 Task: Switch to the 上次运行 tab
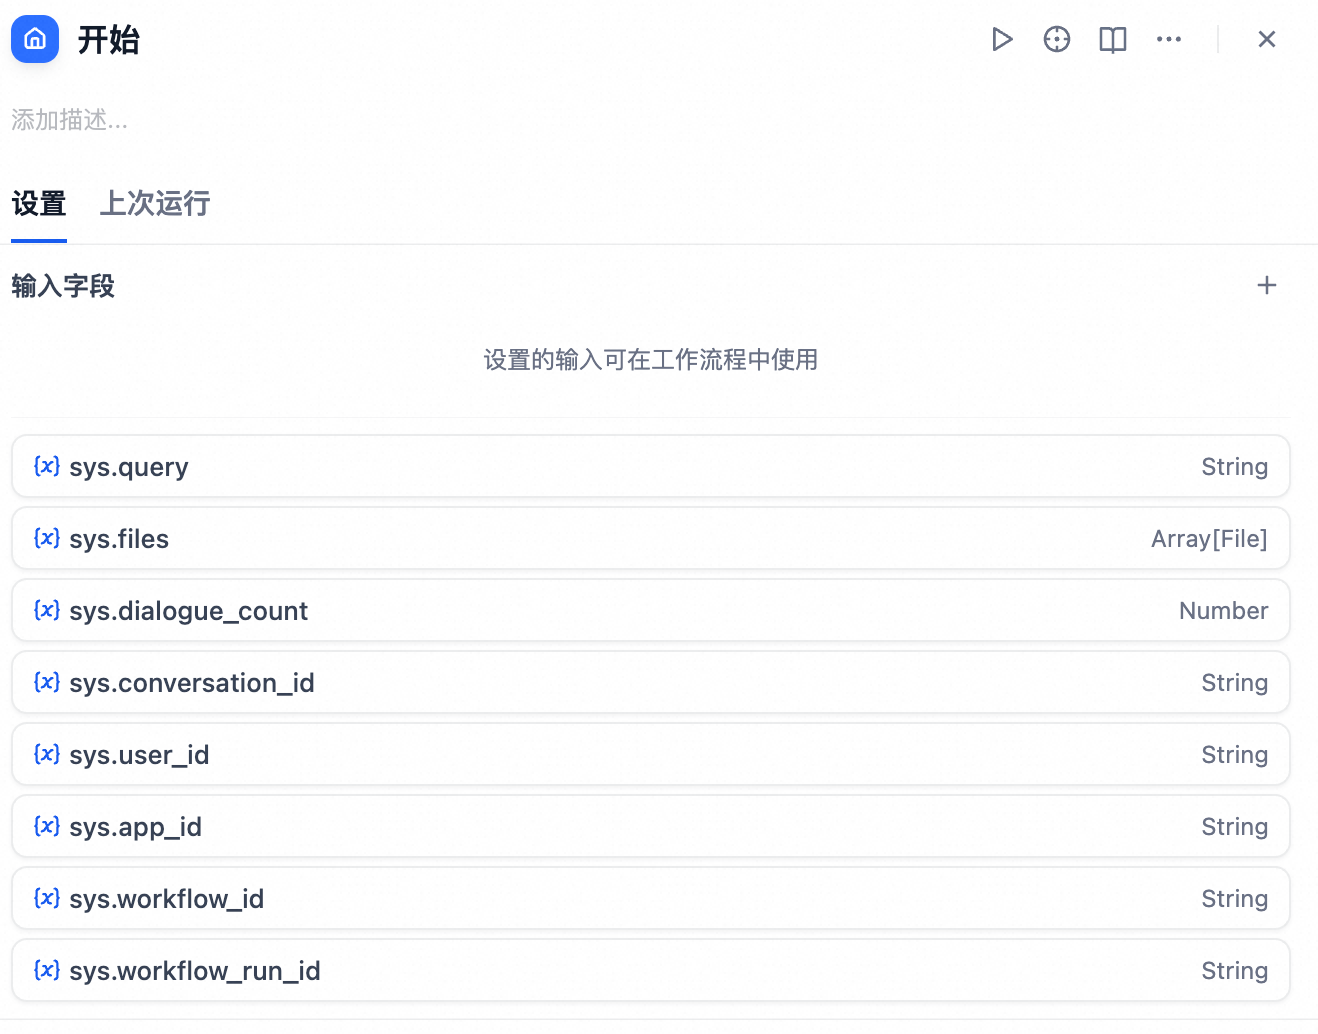pos(155,204)
